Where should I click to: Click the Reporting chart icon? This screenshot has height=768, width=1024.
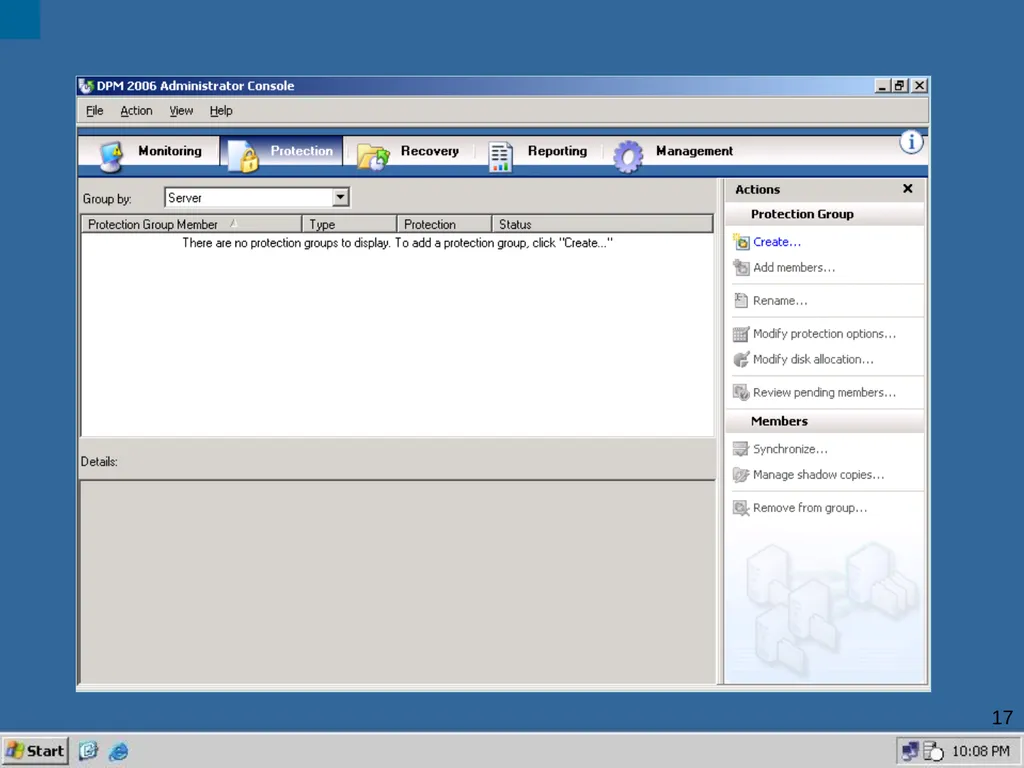pos(500,157)
